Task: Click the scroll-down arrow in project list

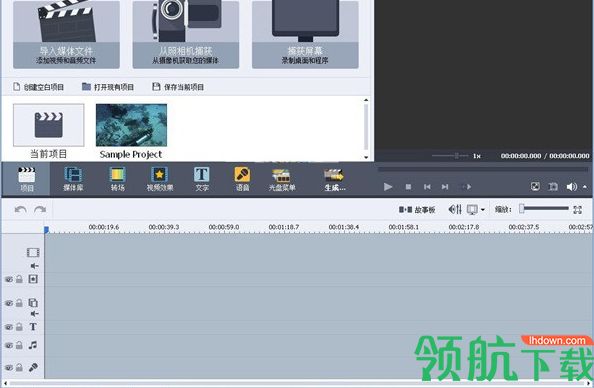Action: tap(366, 157)
